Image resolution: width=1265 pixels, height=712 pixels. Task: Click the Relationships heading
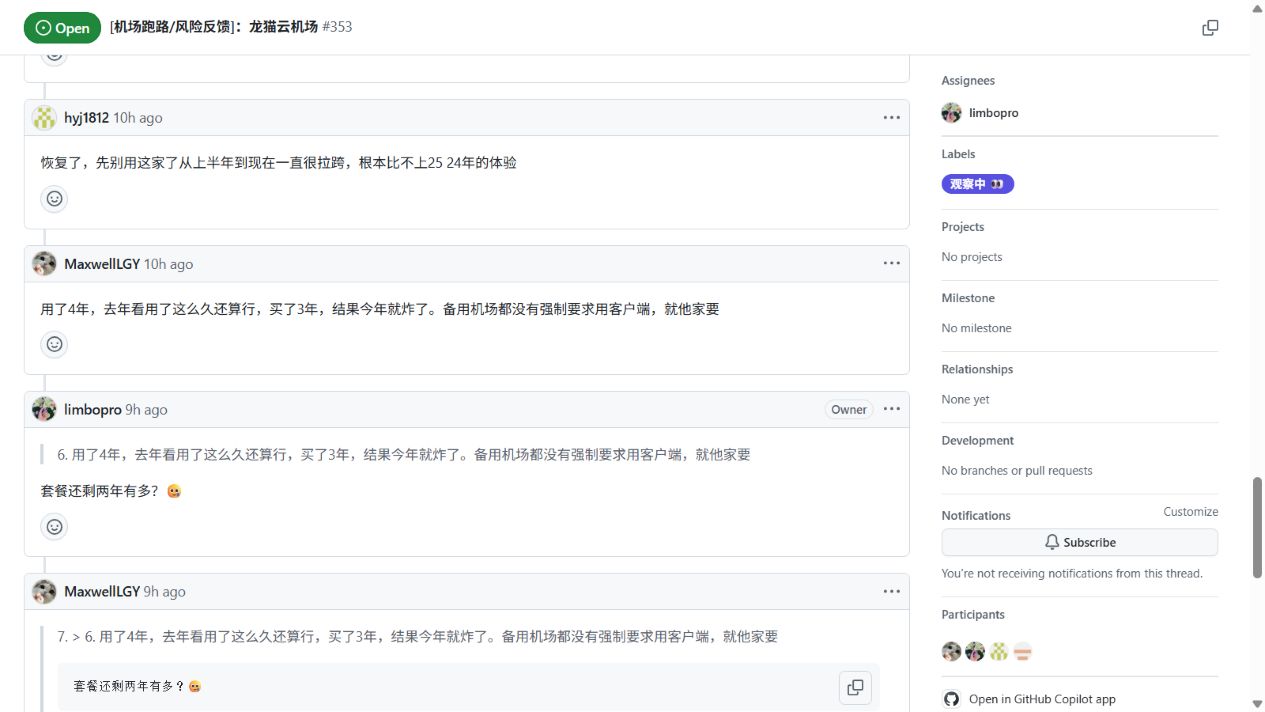pos(977,369)
